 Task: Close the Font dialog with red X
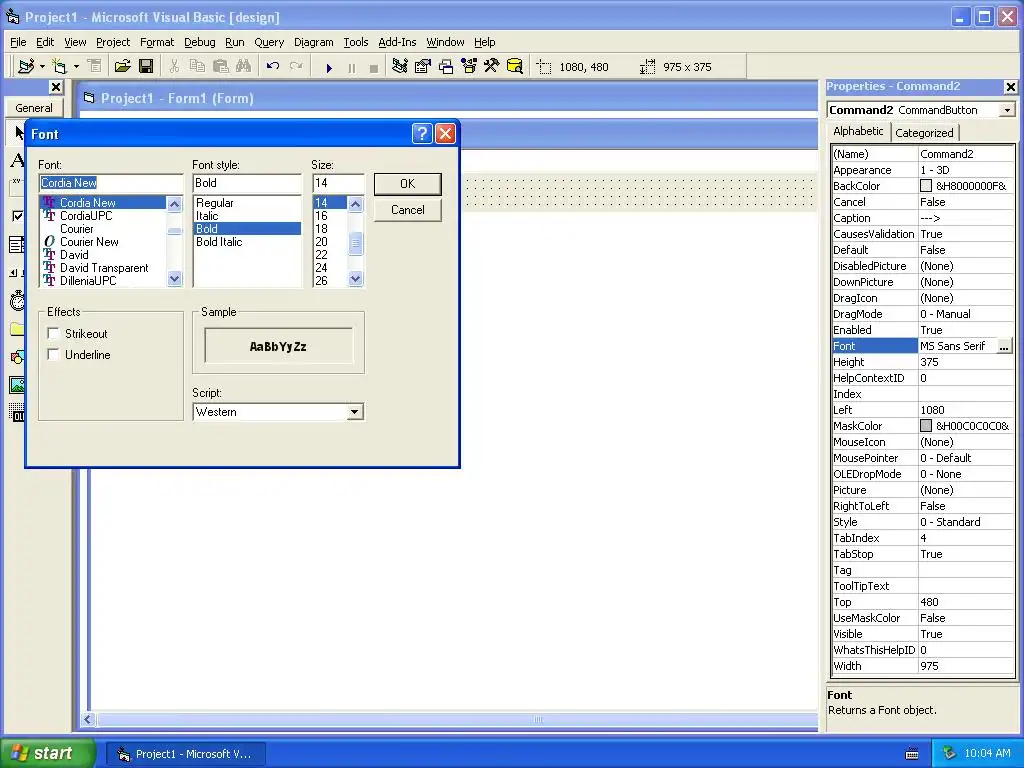[x=445, y=134]
